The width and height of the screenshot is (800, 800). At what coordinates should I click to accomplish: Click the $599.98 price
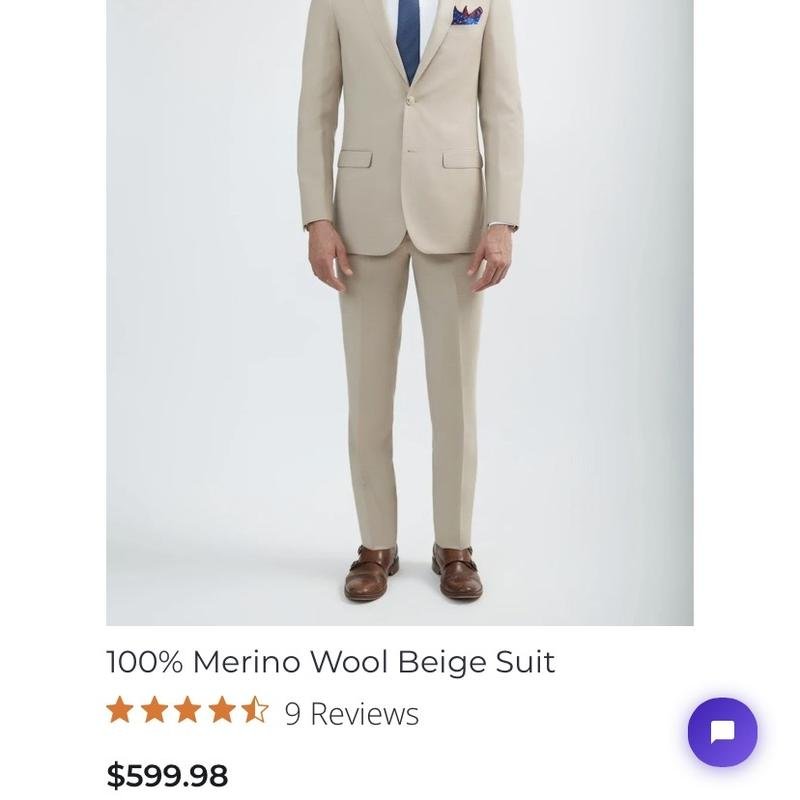point(167,775)
